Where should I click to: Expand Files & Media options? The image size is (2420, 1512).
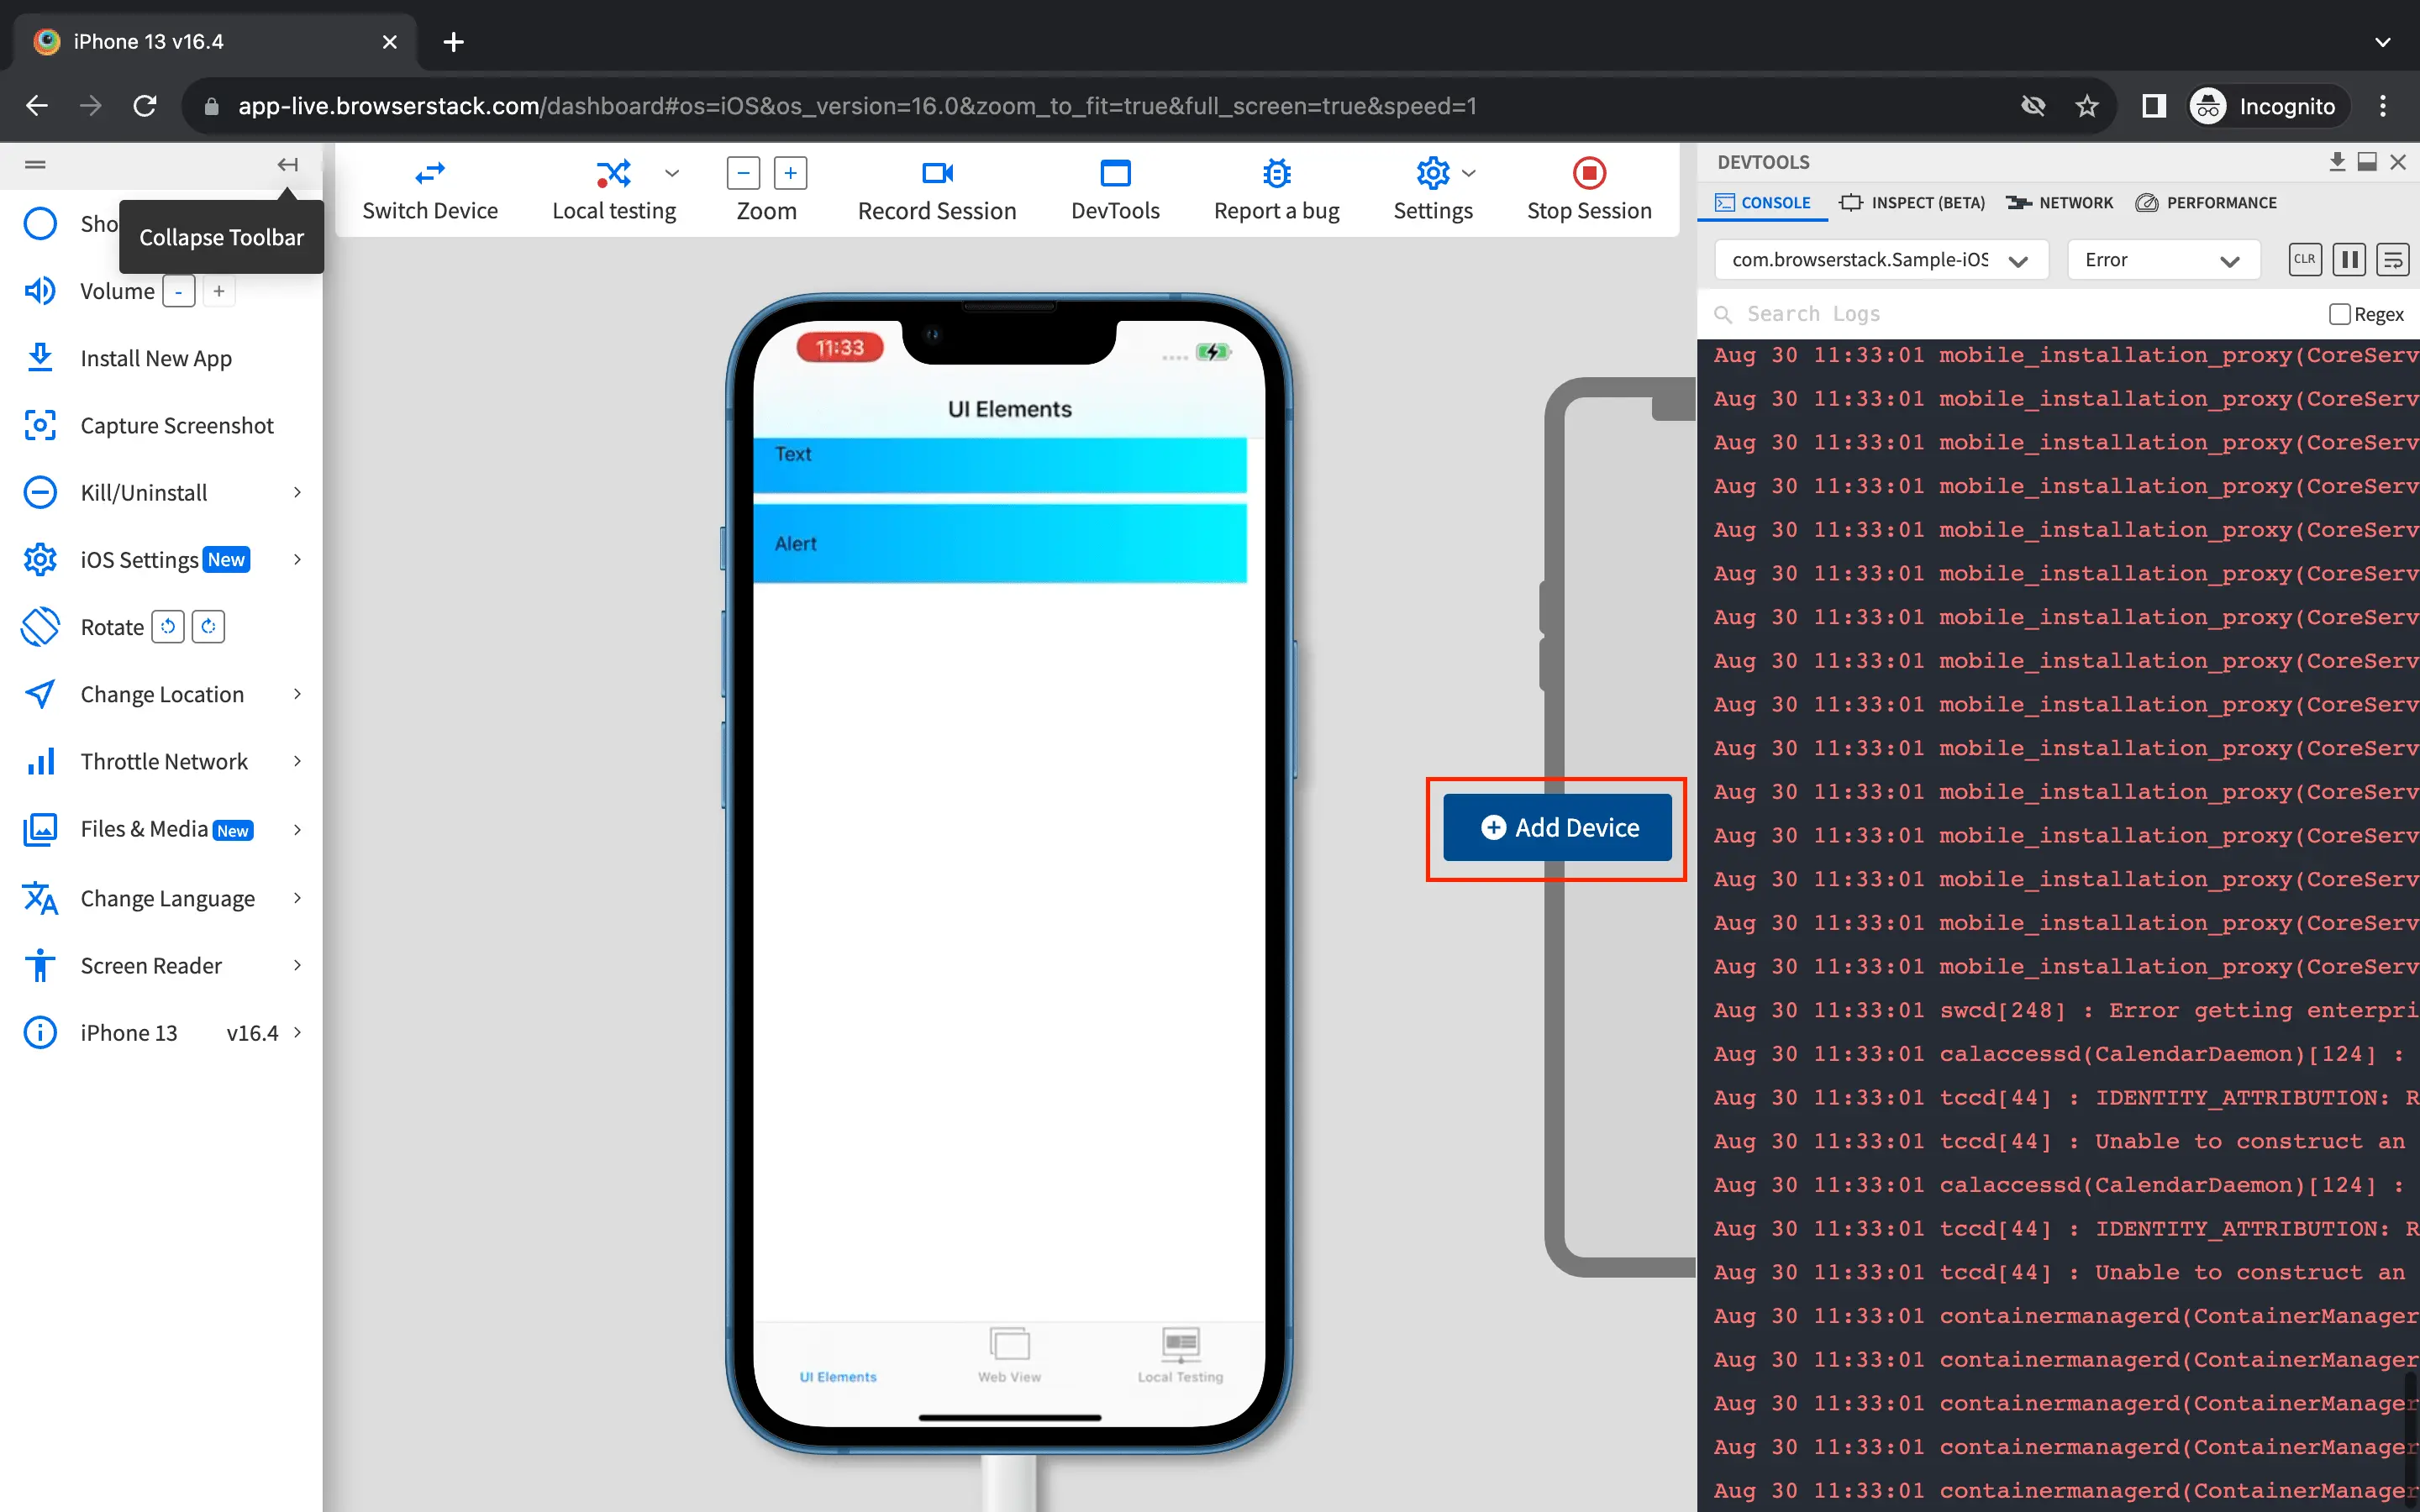point(297,829)
